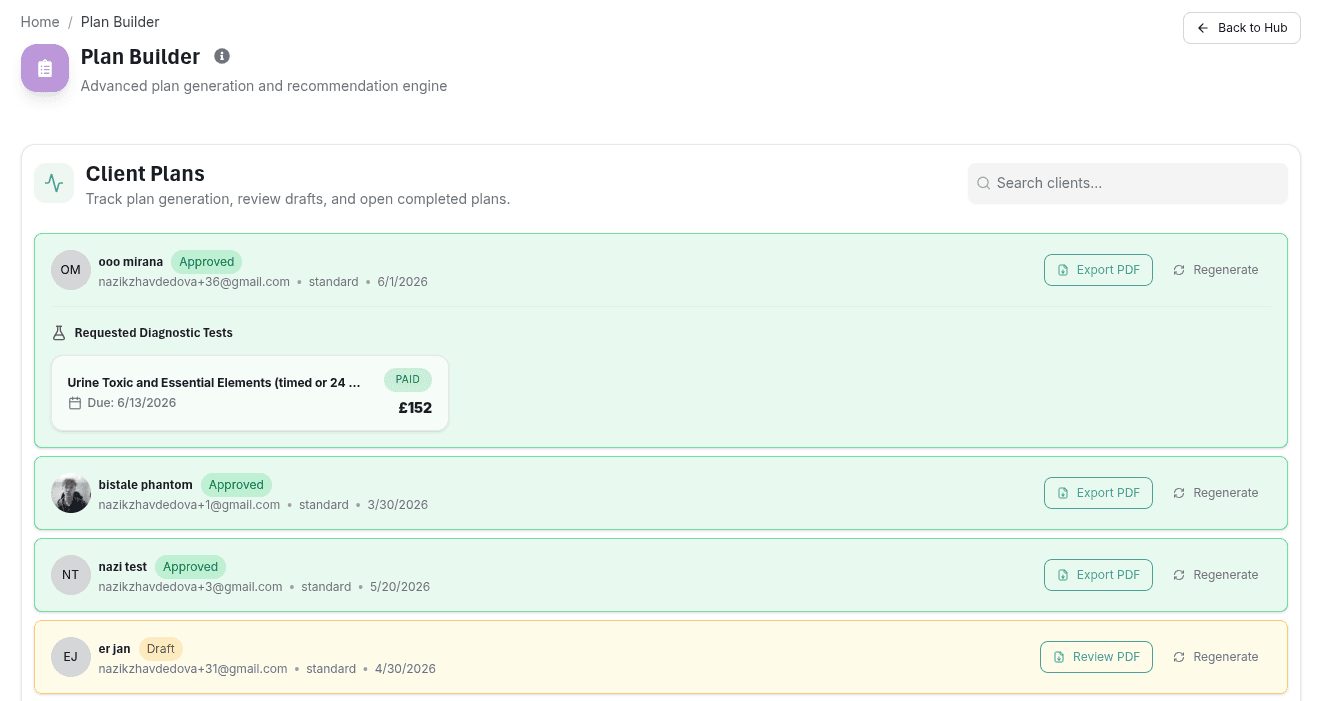Click the Requested Diagnostic Tests heading
The width and height of the screenshot is (1327, 701).
pyautogui.click(x=154, y=332)
